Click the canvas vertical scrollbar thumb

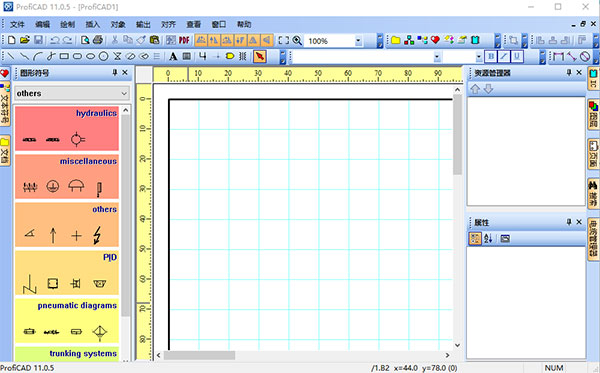click(457, 135)
